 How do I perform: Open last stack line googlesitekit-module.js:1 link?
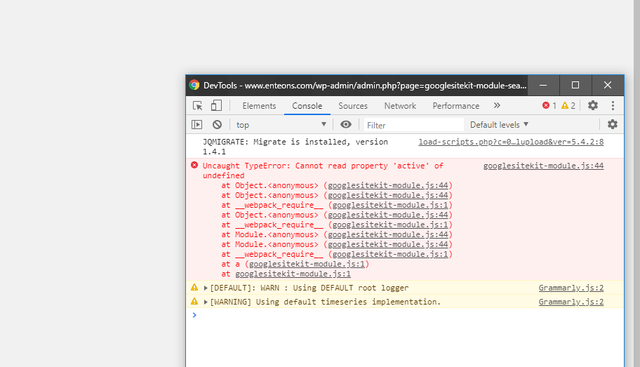point(293,274)
